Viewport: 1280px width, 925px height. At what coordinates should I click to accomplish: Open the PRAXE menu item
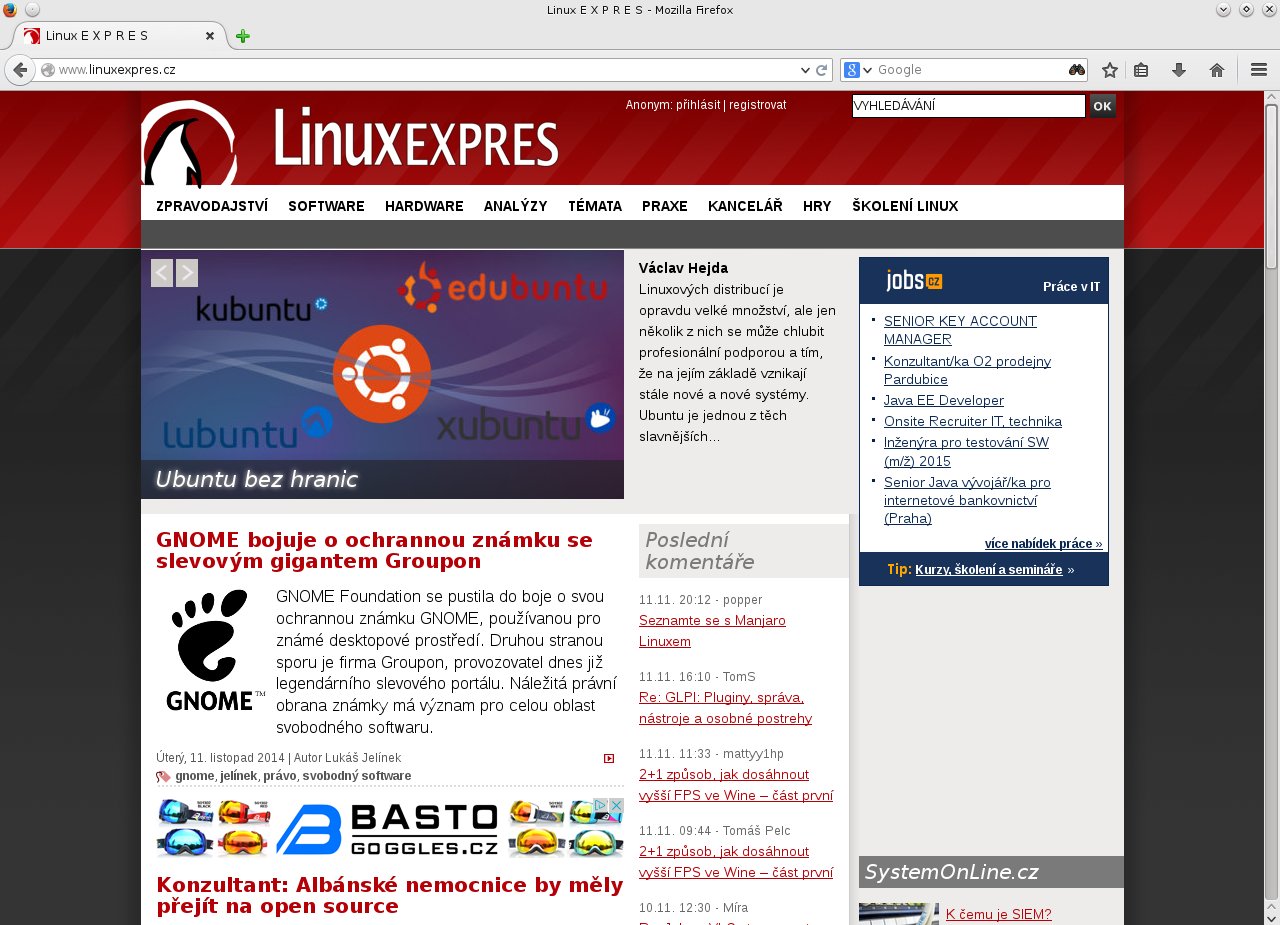[x=665, y=206]
